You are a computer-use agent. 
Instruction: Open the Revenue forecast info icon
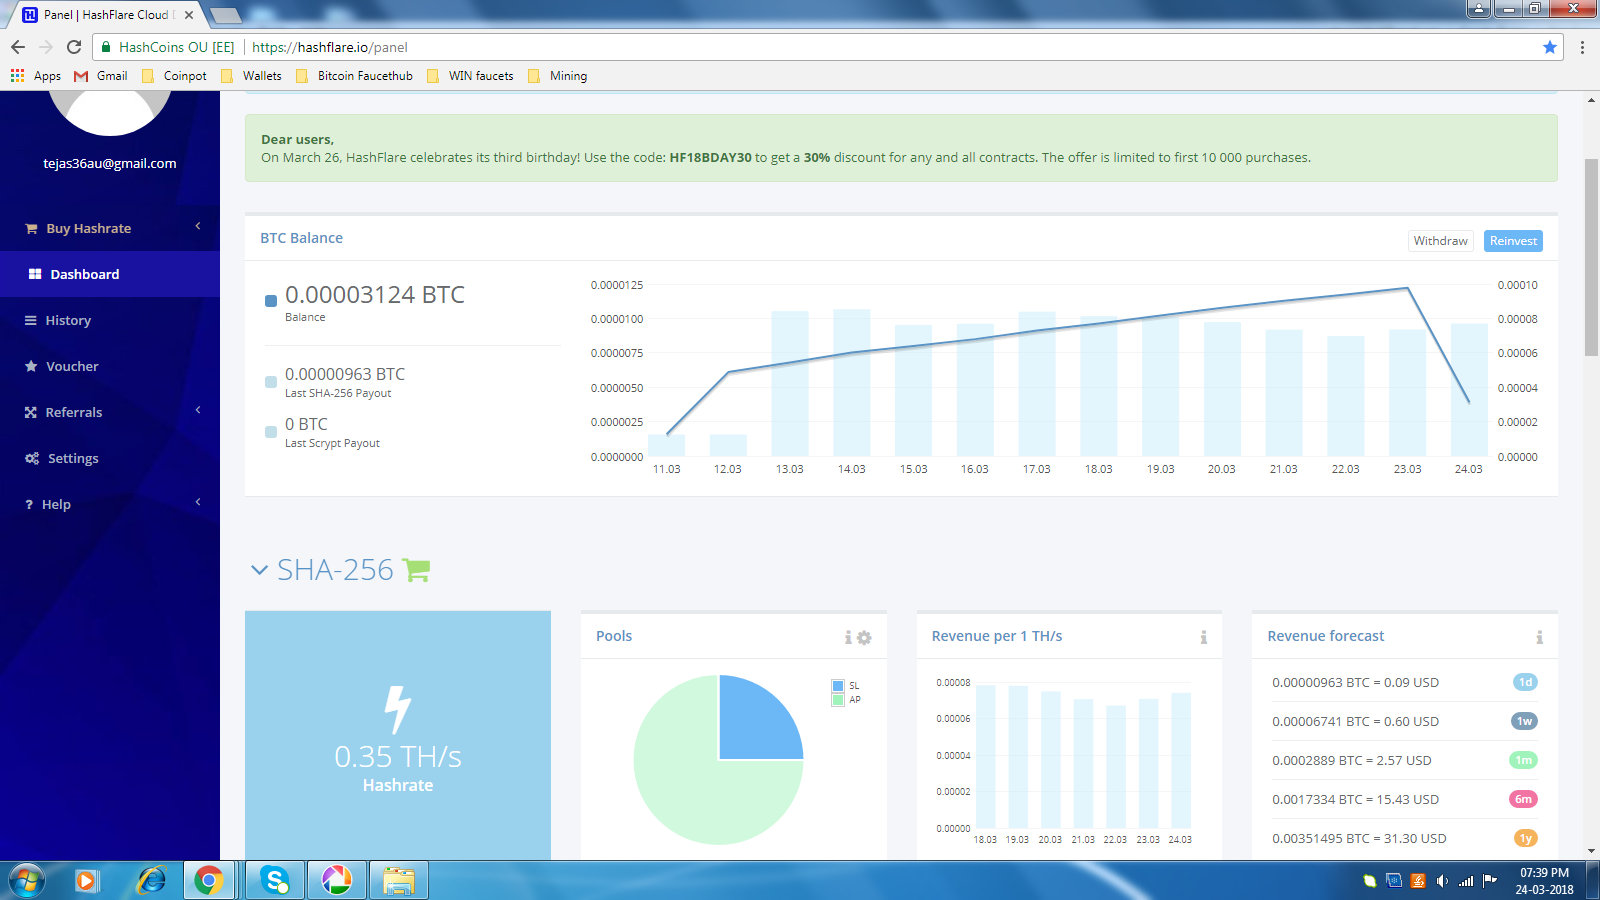pyautogui.click(x=1540, y=637)
